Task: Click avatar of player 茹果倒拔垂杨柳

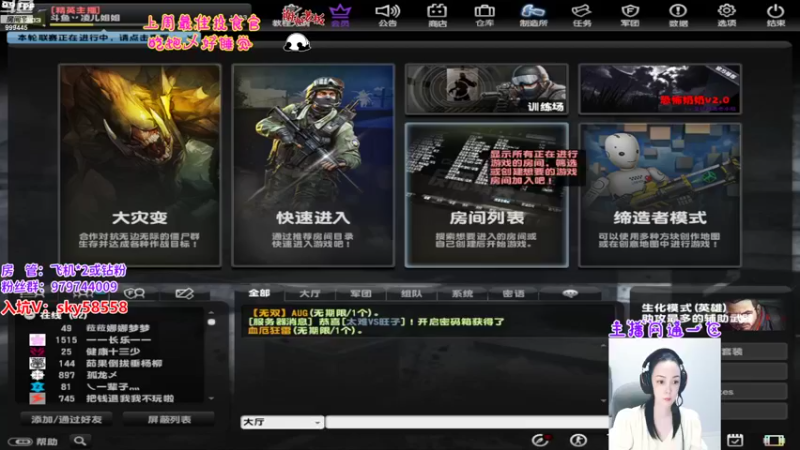Action: point(37,363)
